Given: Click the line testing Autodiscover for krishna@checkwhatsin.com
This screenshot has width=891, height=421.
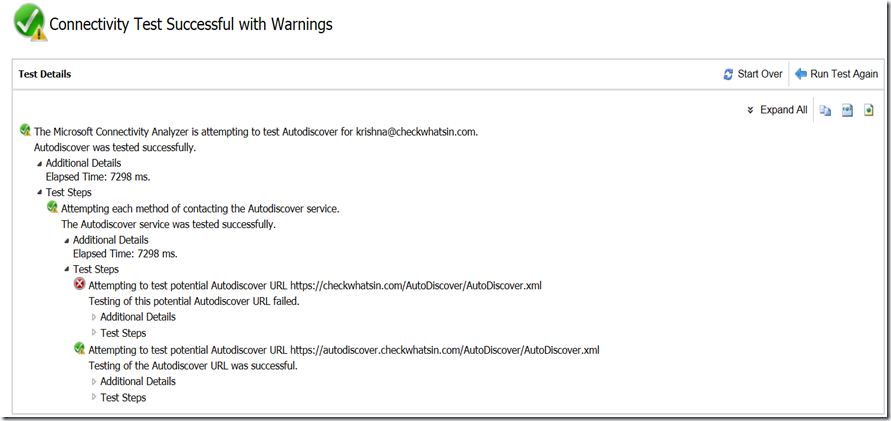Looking at the screenshot, I should pos(256,132).
